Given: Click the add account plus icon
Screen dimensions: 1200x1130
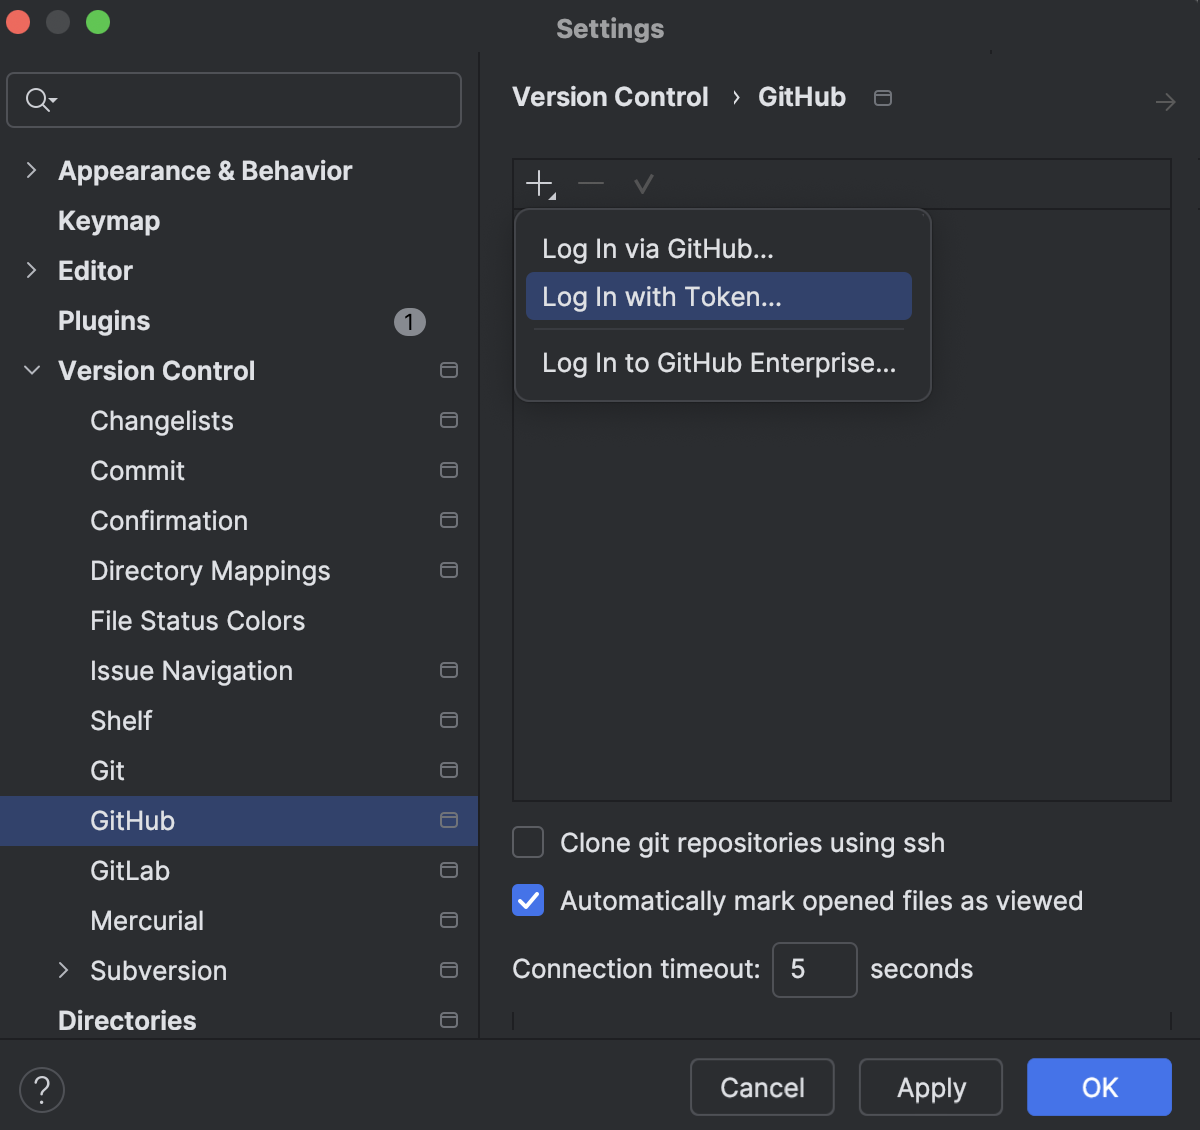Looking at the screenshot, I should [539, 184].
